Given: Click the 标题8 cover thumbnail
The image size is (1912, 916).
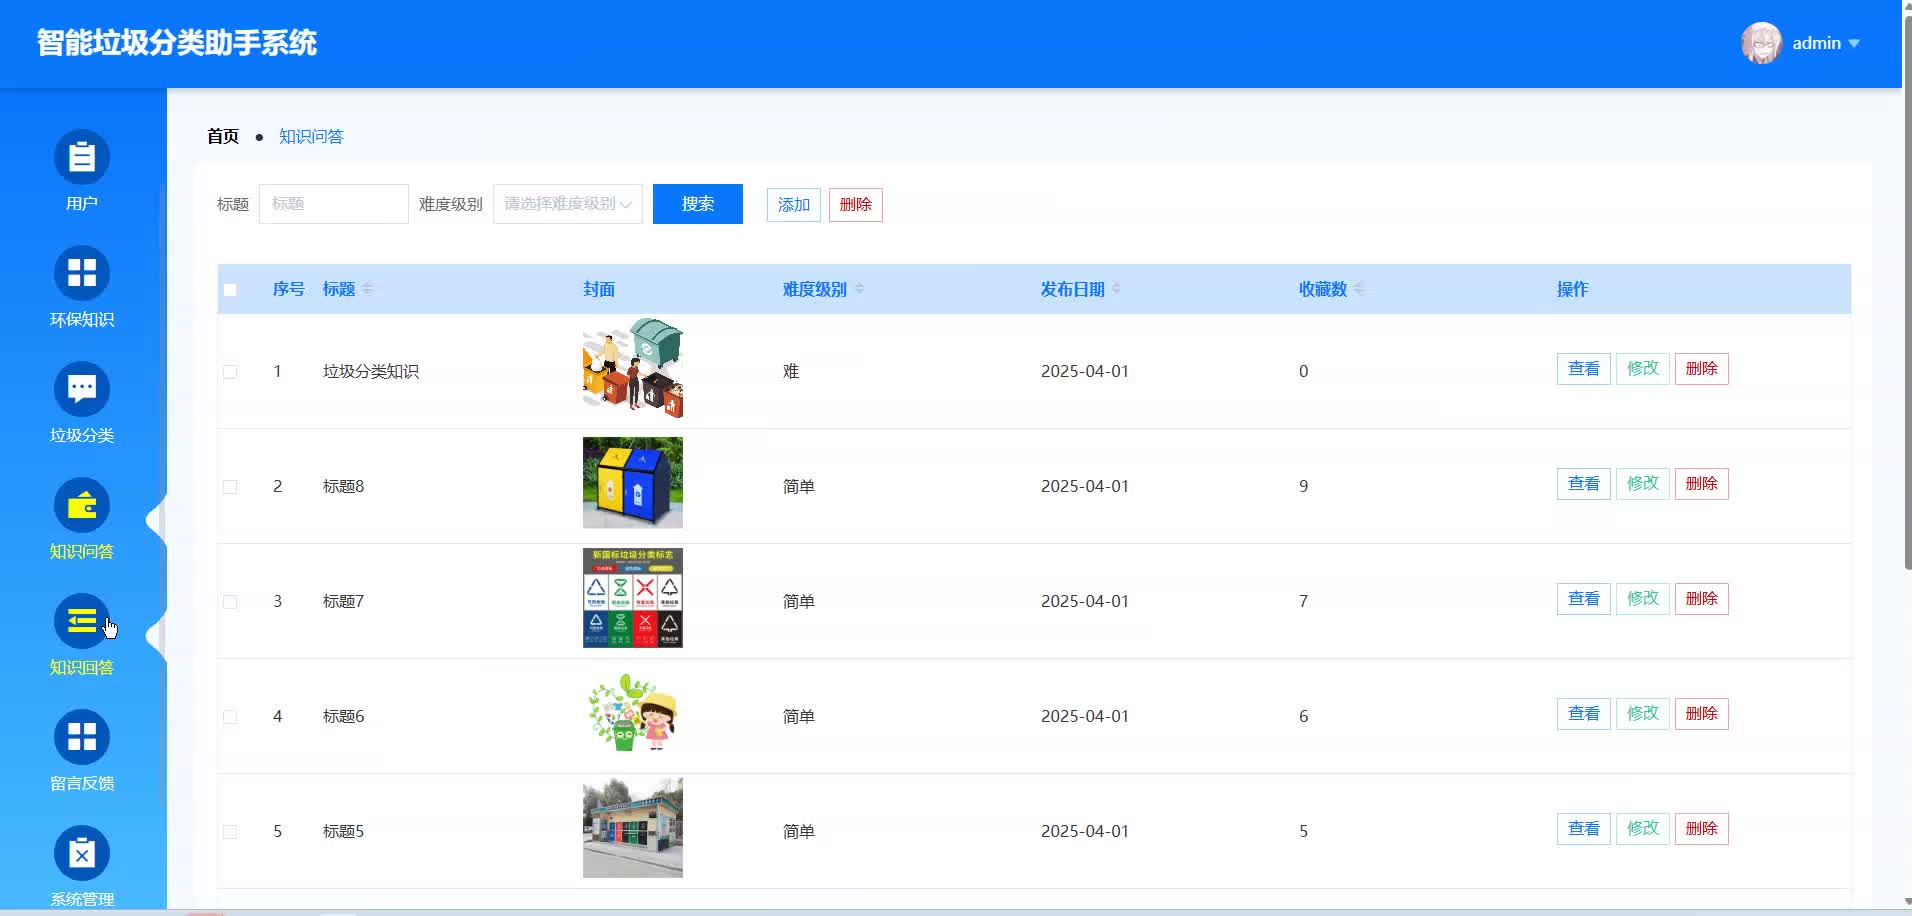Looking at the screenshot, I should (x=632, y=483).
